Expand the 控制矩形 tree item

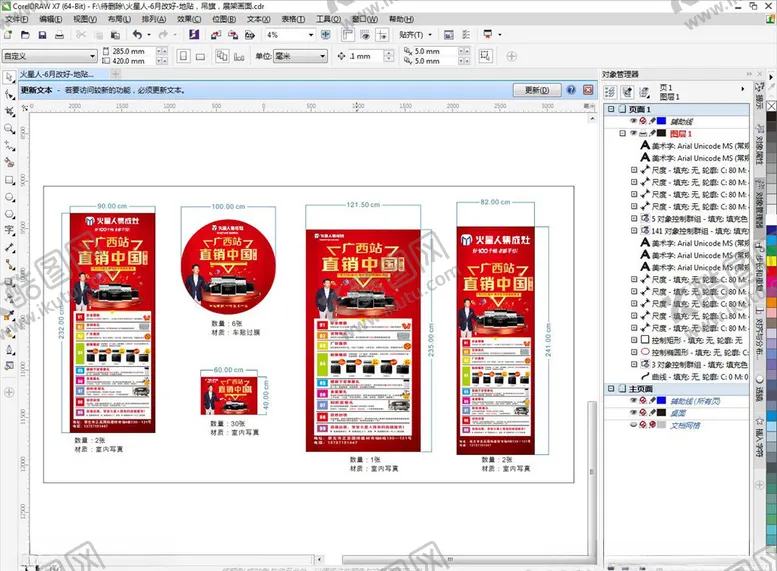click(x=634, y=340)
